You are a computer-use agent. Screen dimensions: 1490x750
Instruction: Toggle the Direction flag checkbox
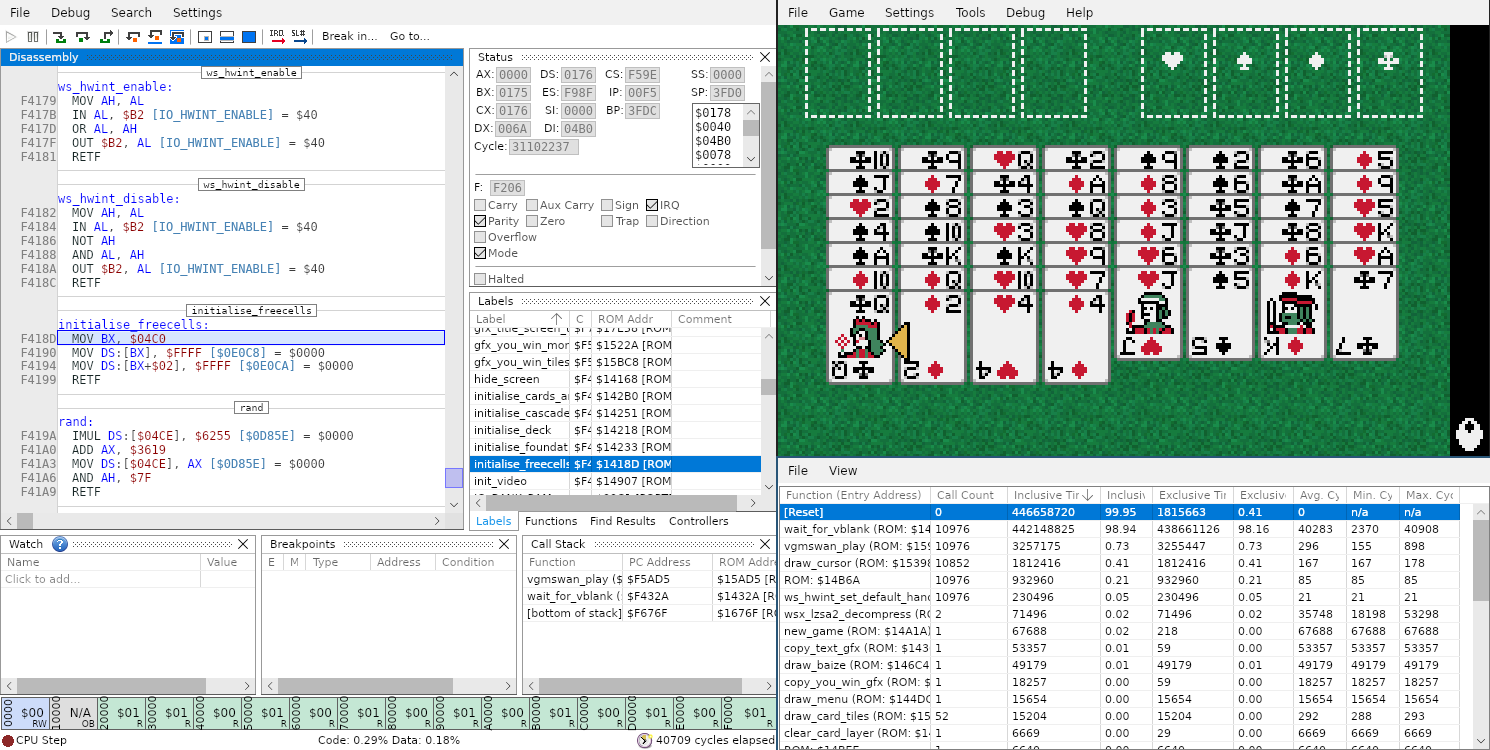[652, 221]
